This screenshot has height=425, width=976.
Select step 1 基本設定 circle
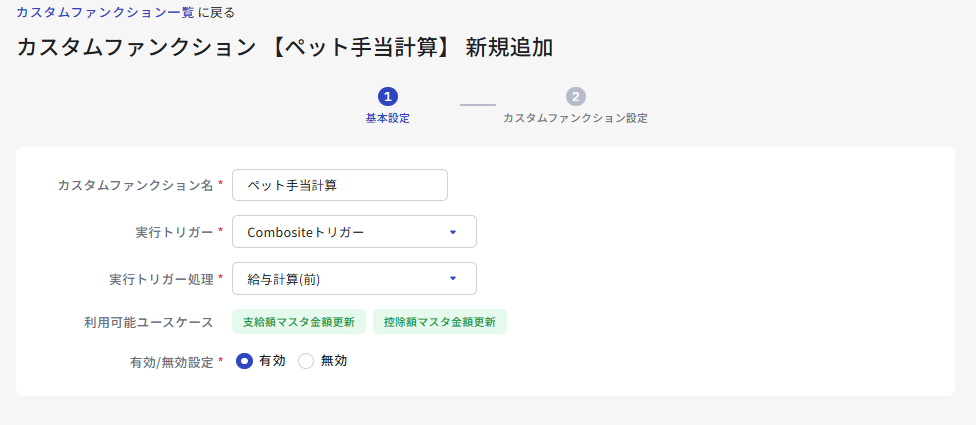coord(388,96)
